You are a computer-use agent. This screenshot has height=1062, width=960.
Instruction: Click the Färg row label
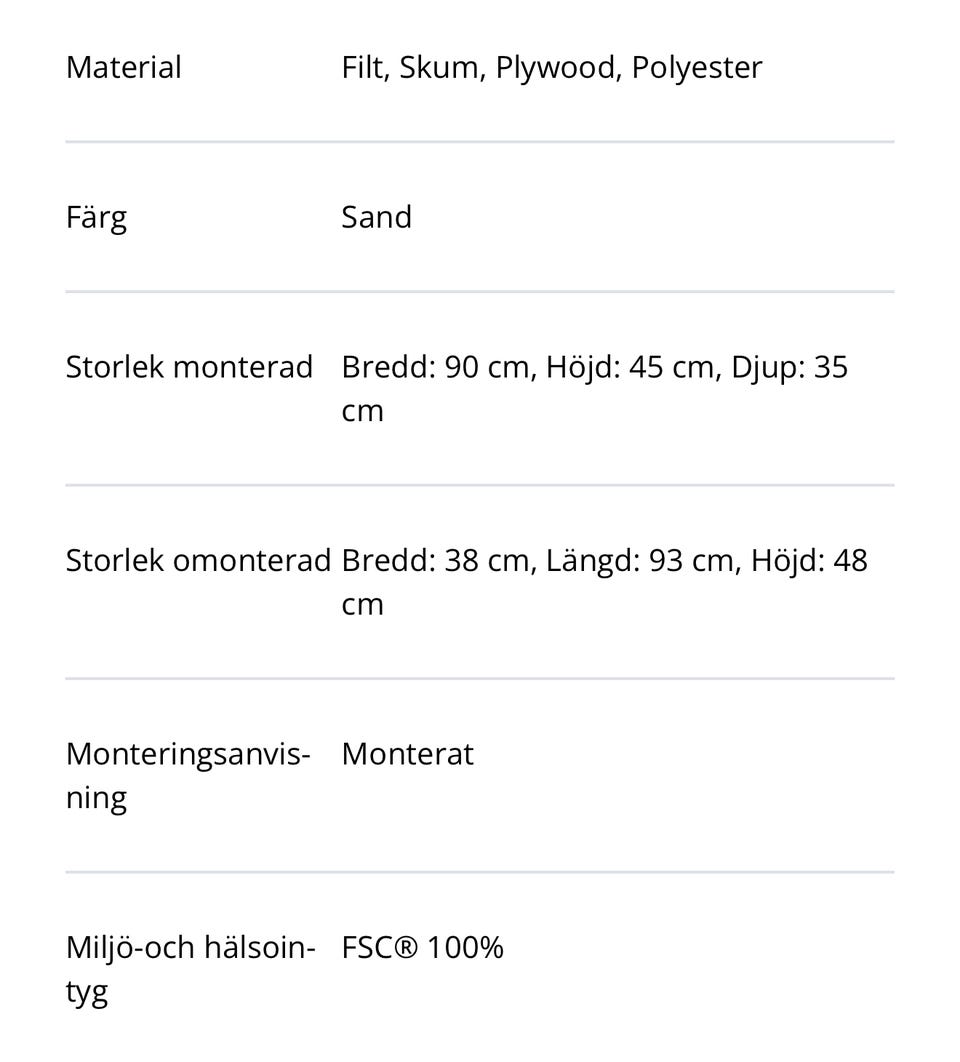96,218
